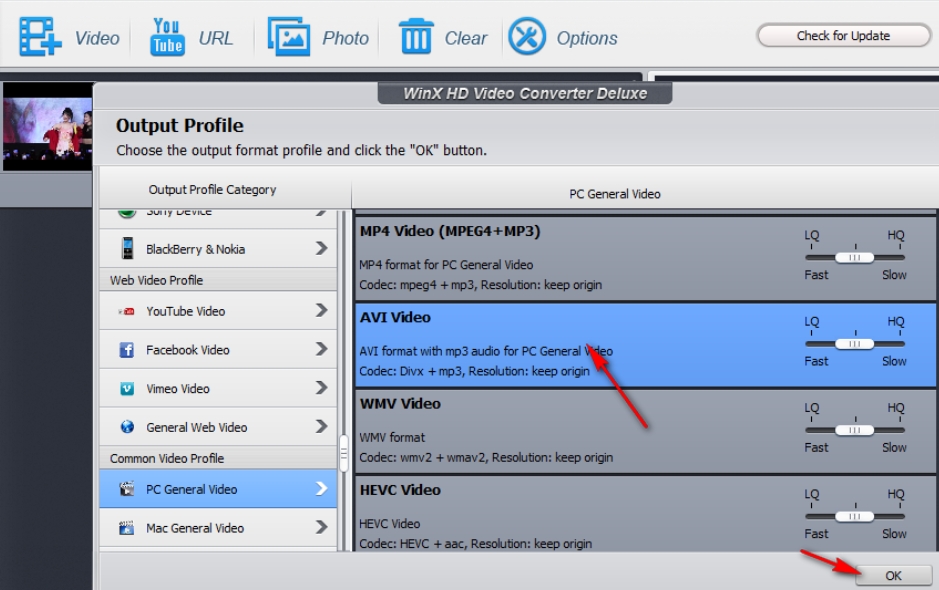
Task: Expand PC General Video category arrow
Action: coord(322,488)
